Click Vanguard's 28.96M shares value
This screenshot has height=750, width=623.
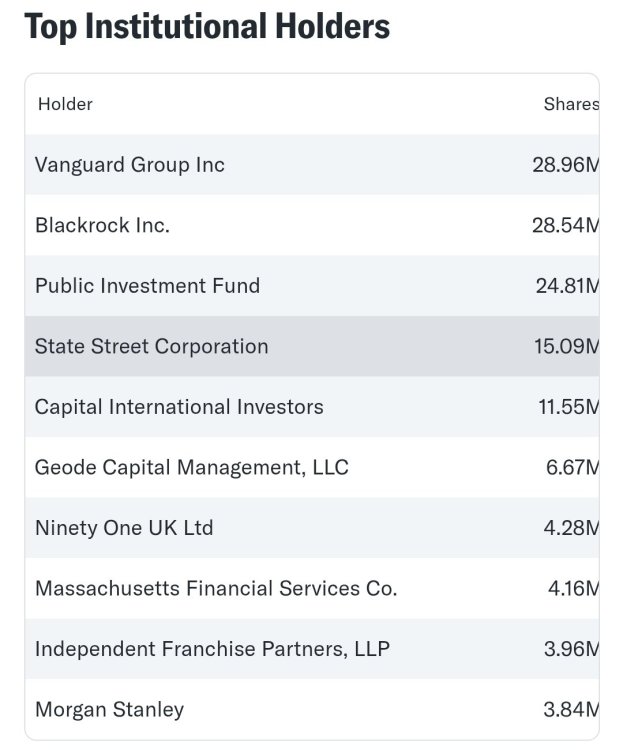click(x=565, y=165)
